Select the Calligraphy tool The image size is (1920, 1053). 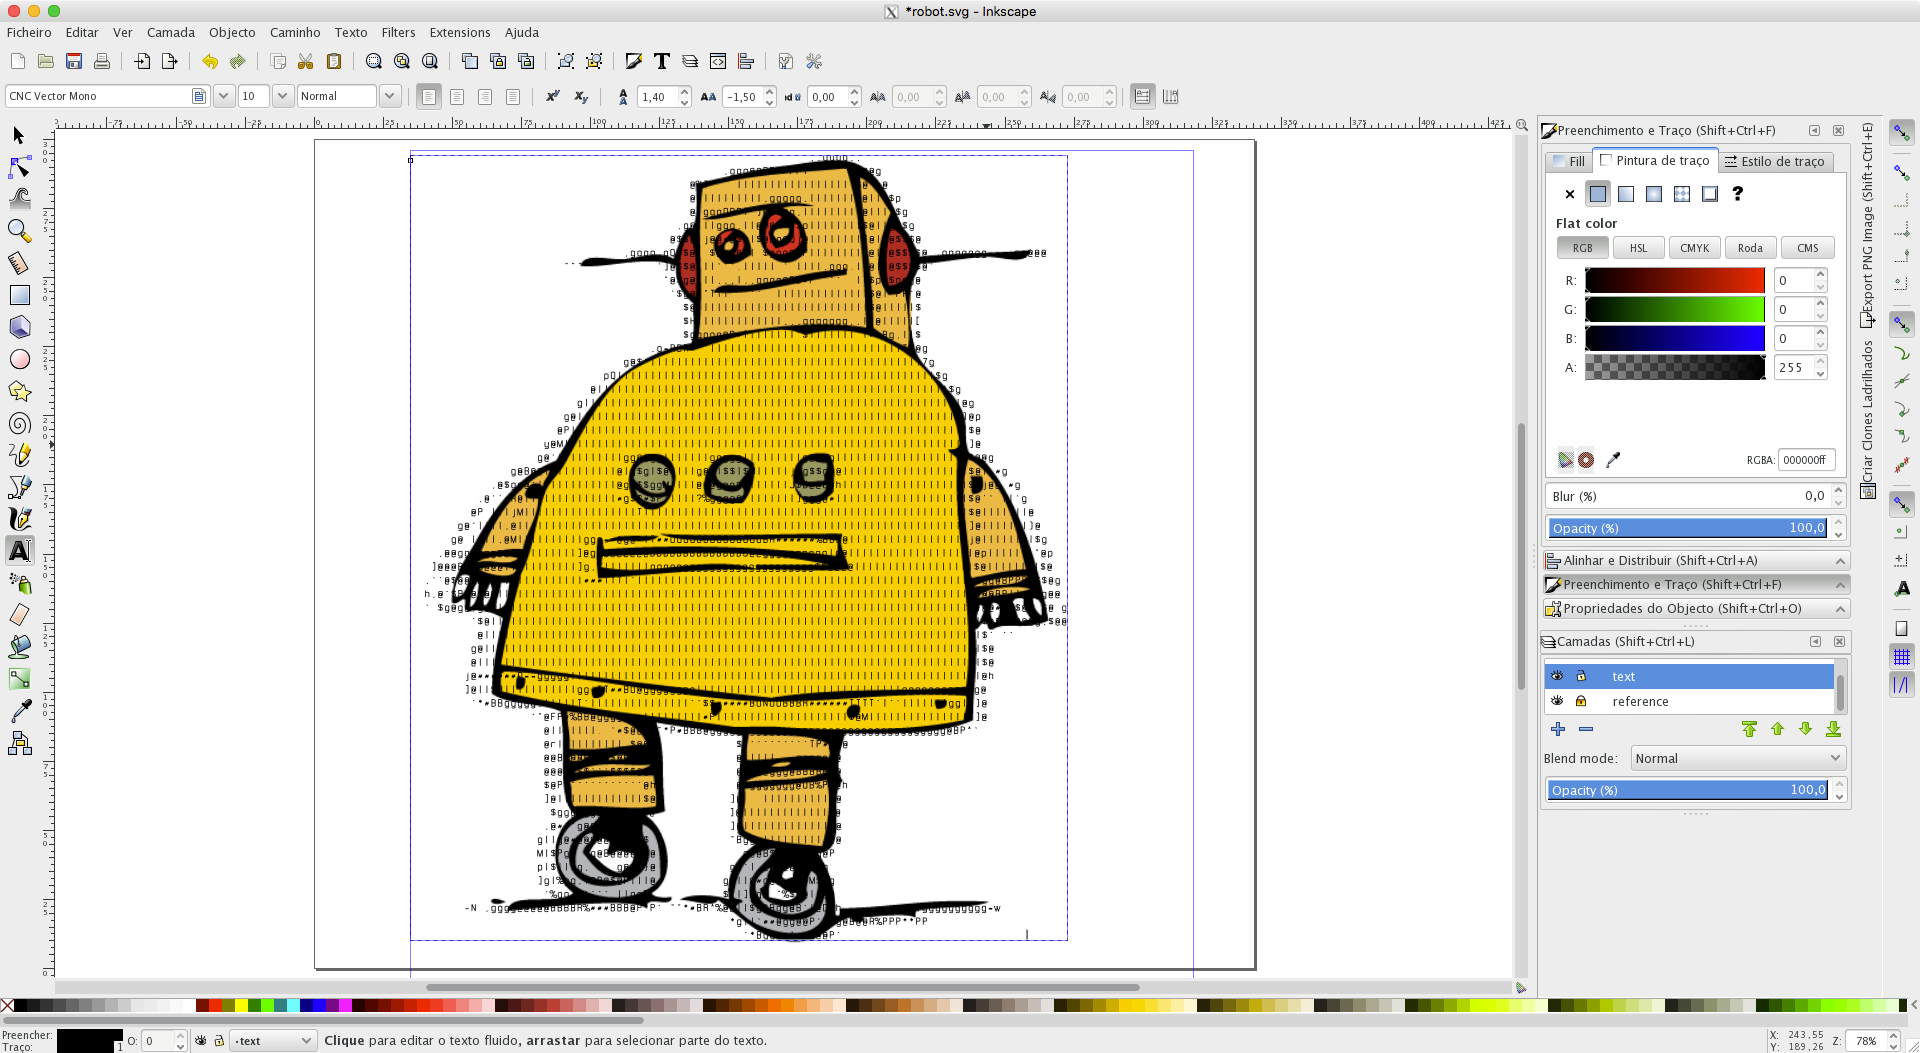20,518
